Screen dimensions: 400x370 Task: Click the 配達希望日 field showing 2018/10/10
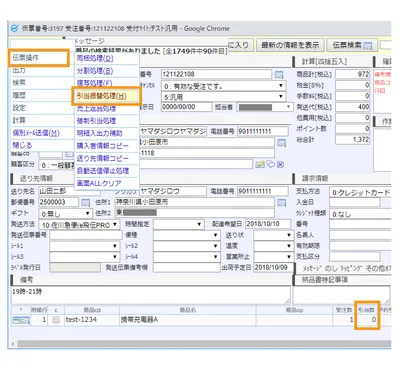[269, 224]
